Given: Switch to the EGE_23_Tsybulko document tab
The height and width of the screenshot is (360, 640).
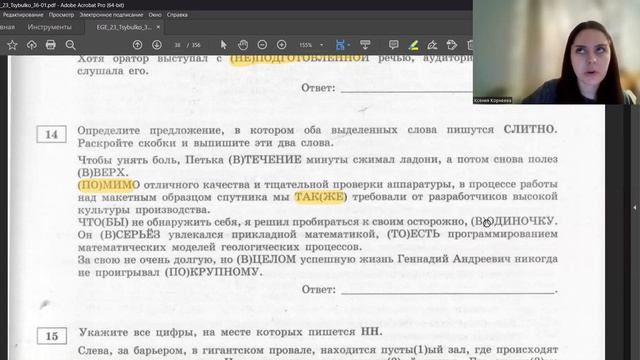Looking at the screenshot, I should click(123, 27).
